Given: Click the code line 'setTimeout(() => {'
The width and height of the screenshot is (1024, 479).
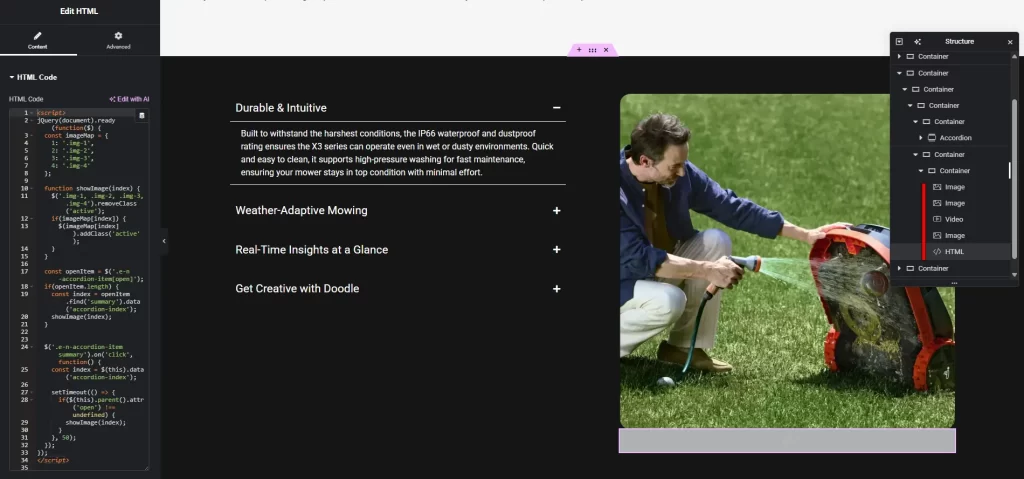Looking at the screenshot, I should (83, 392).
